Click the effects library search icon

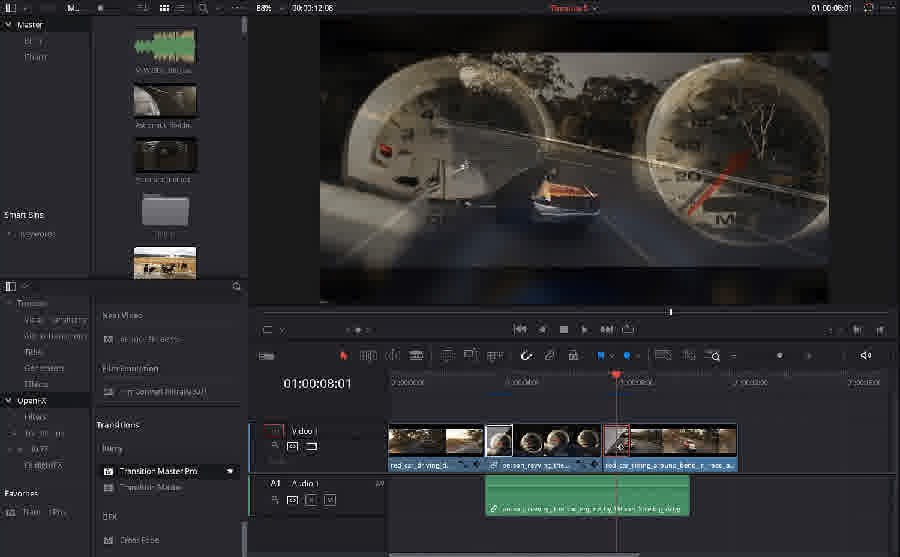point(236,285)
